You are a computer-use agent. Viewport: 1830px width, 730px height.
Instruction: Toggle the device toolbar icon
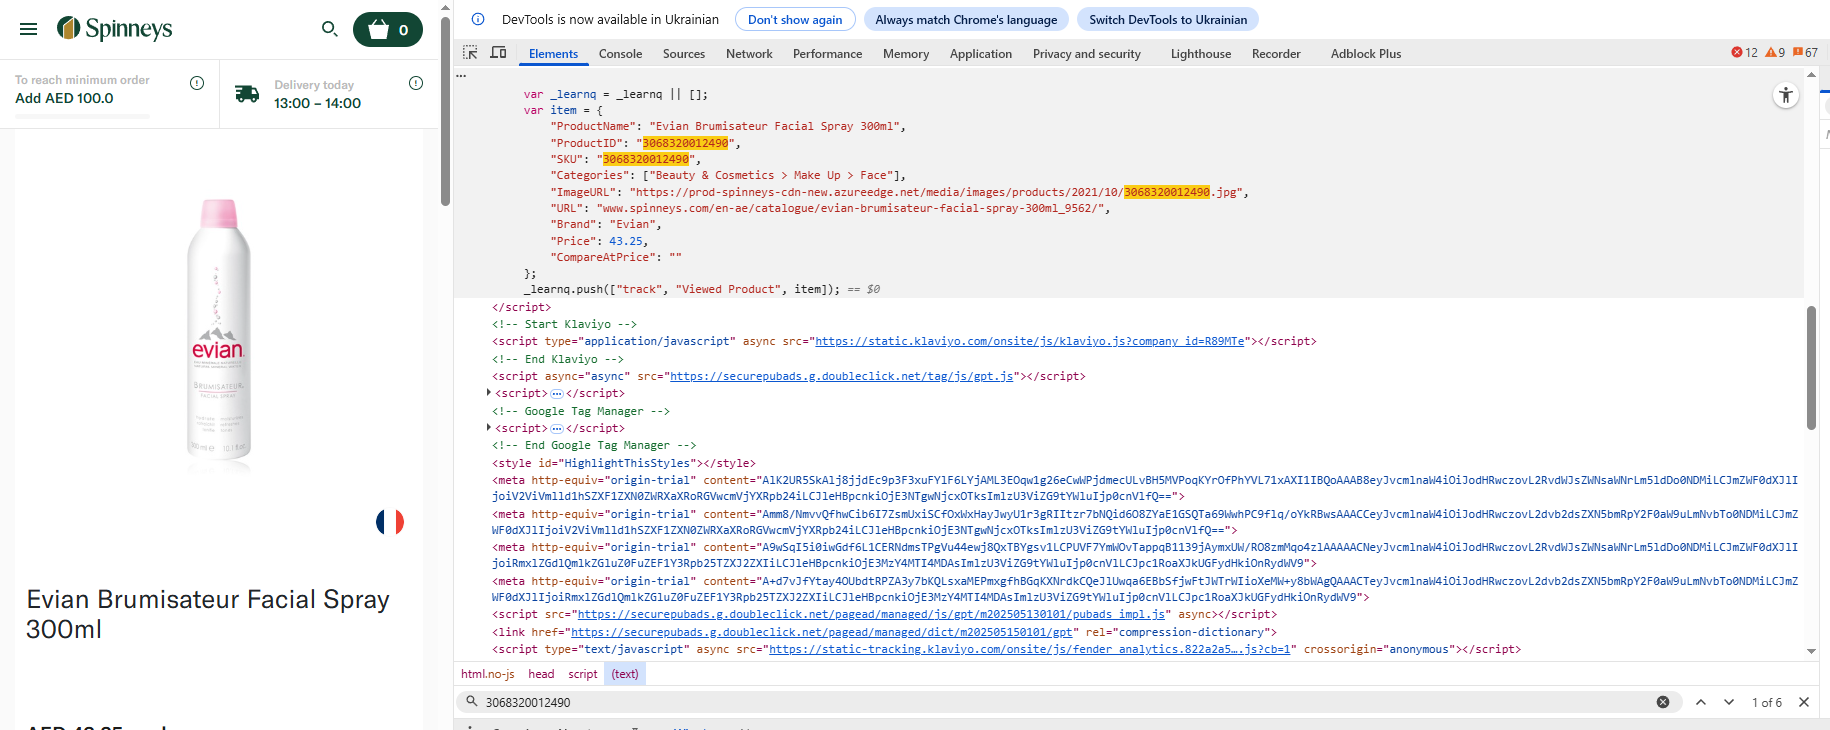coord(498,53)
